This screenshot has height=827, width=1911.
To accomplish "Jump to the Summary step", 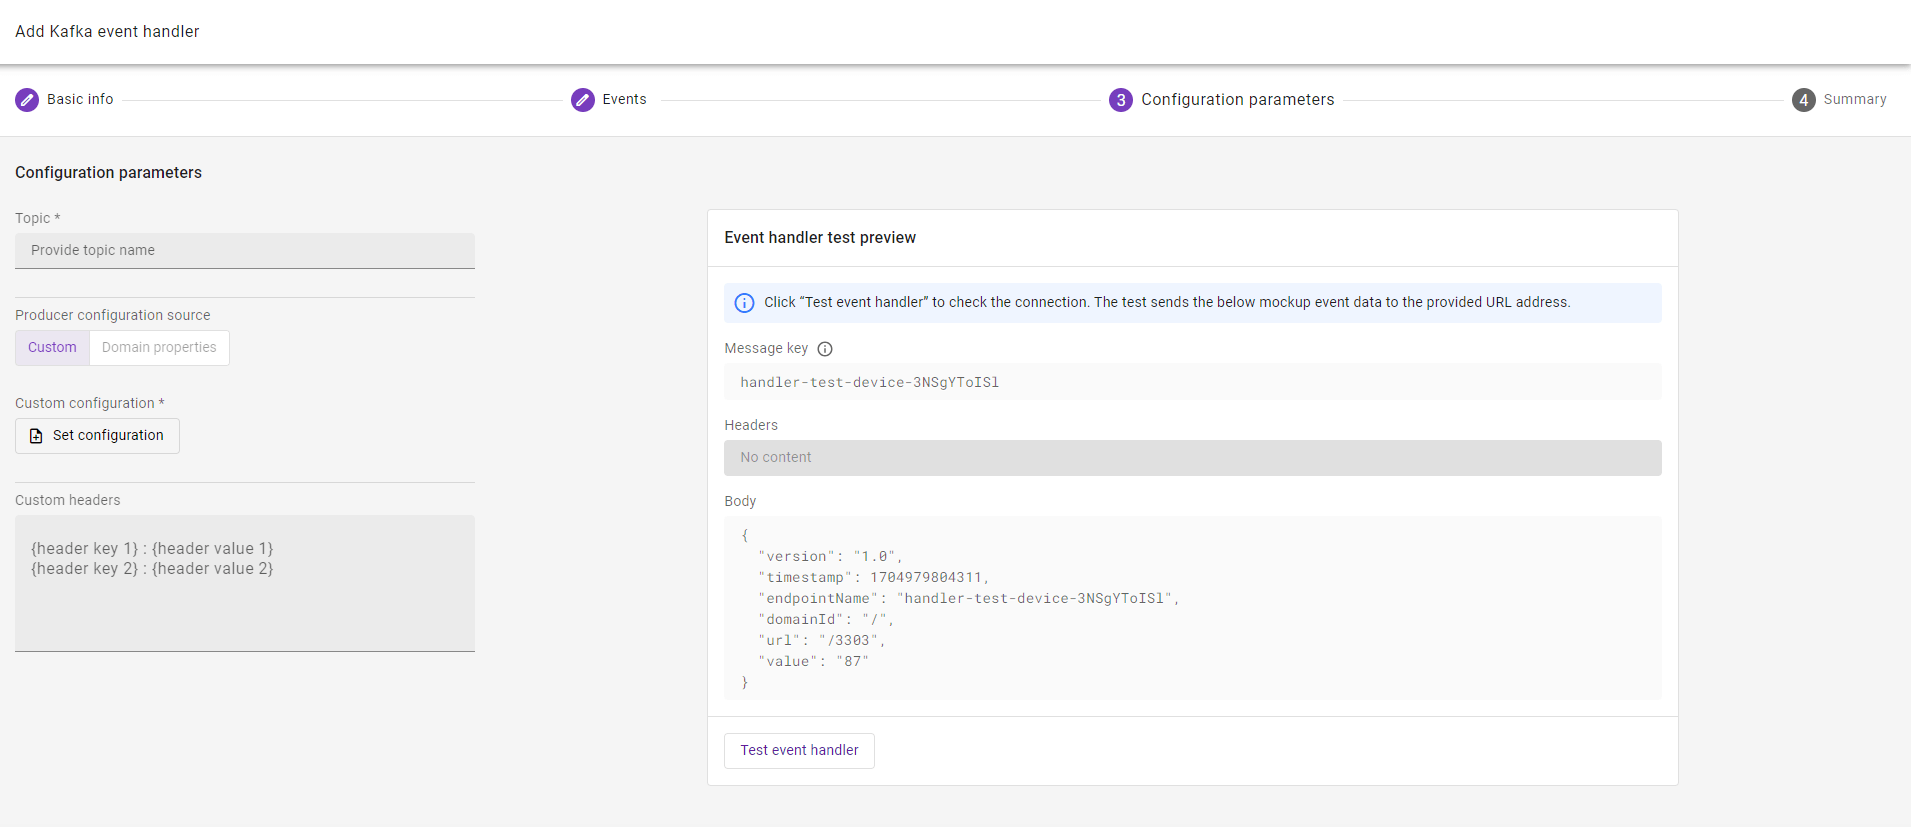I will click(1855, 99).
